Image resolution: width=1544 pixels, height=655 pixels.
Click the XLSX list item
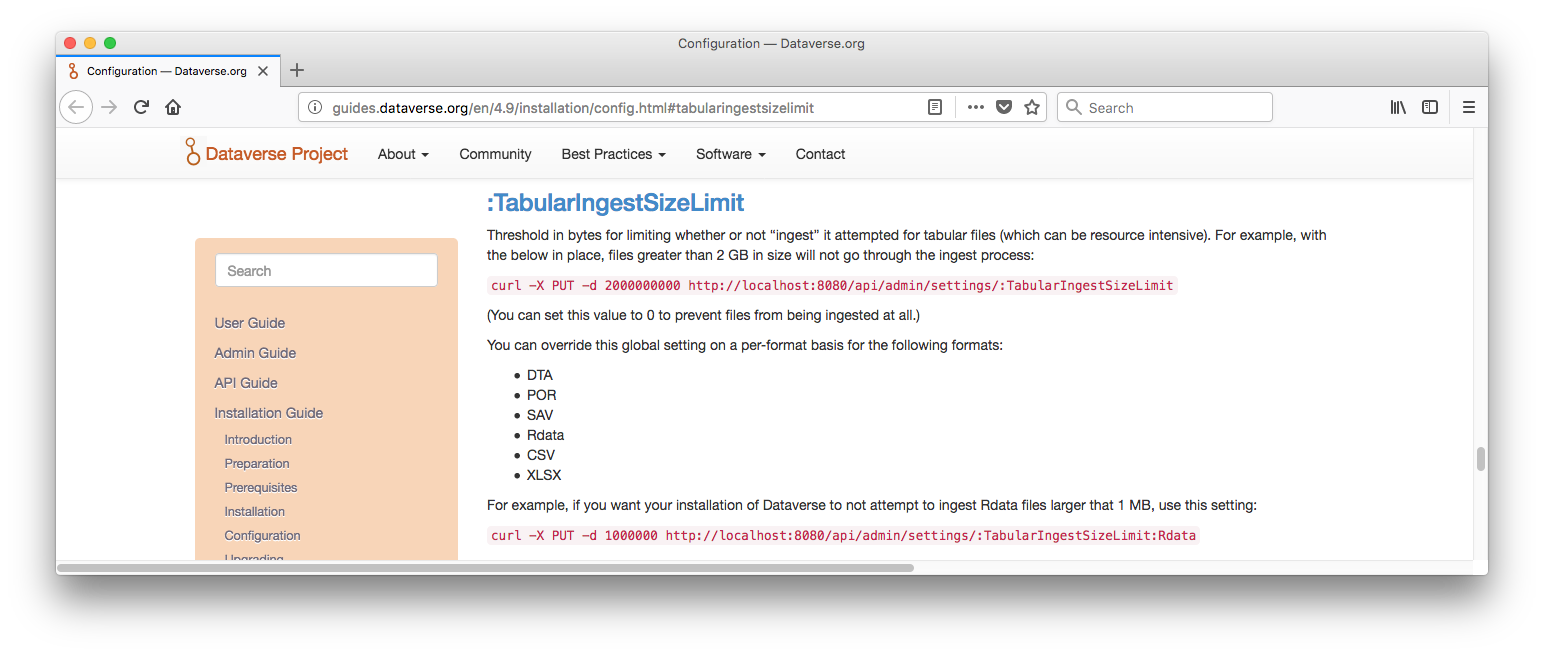tap(544, 475)
